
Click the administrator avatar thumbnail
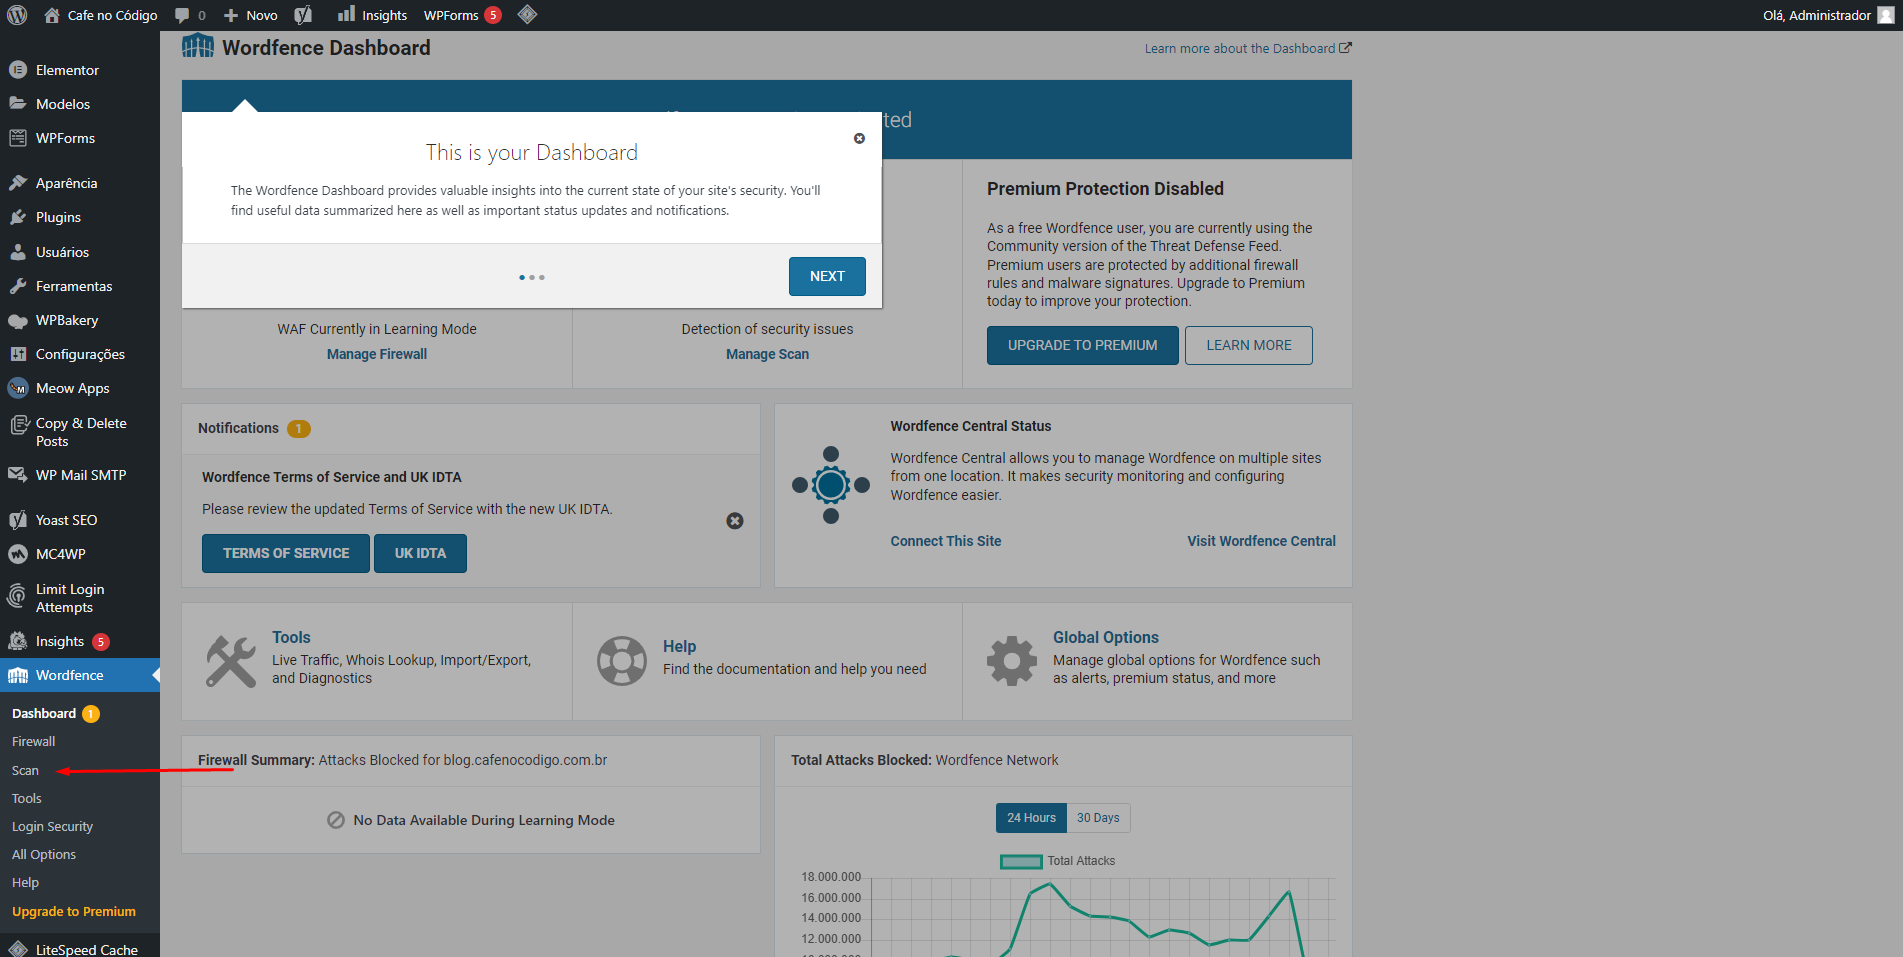[x=1885, y=15]
